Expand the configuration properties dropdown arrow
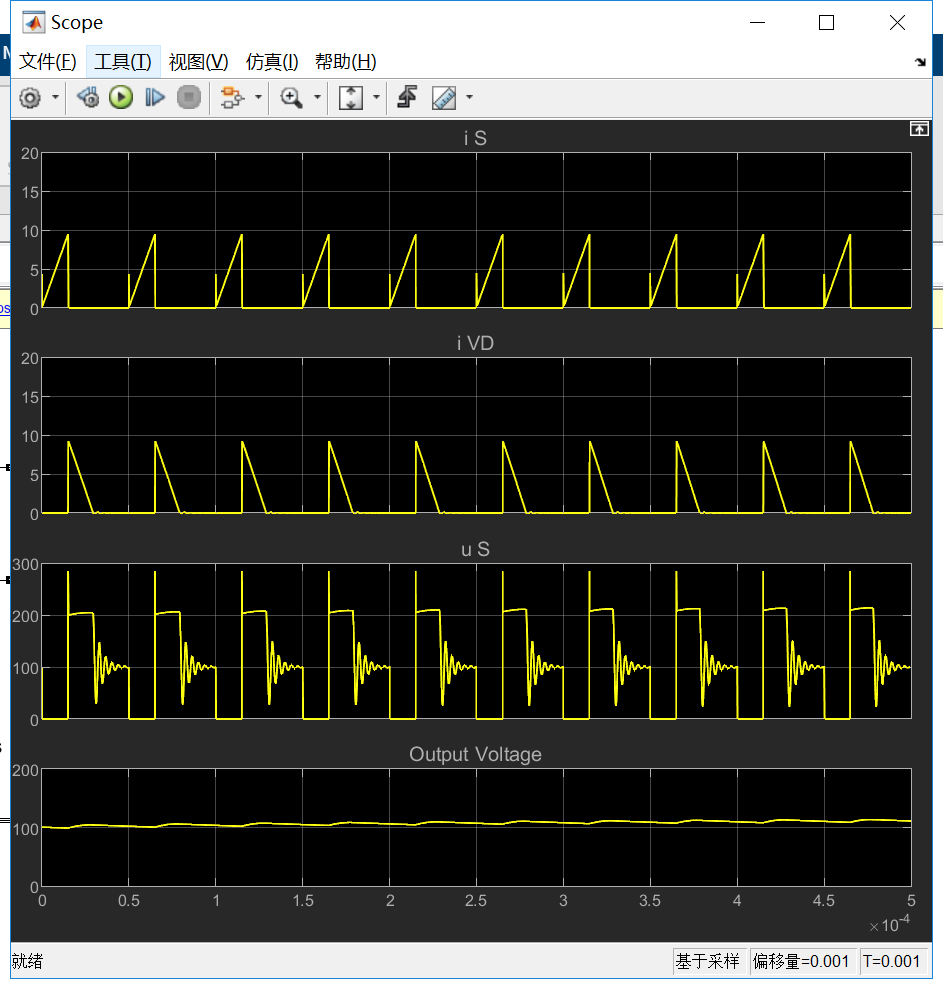This screenshot has height=989, width=943. click(56, 97)
